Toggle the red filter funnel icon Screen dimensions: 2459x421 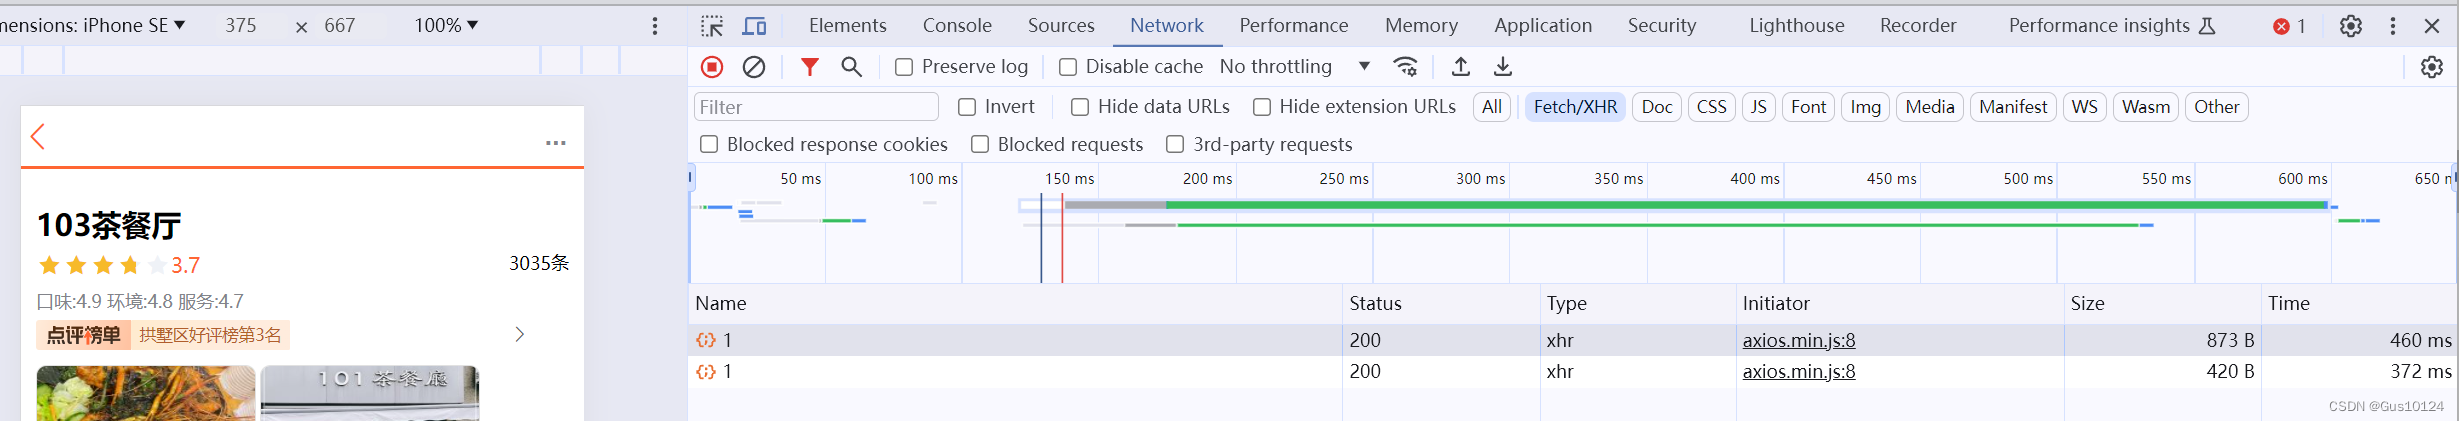coord(810,67)
